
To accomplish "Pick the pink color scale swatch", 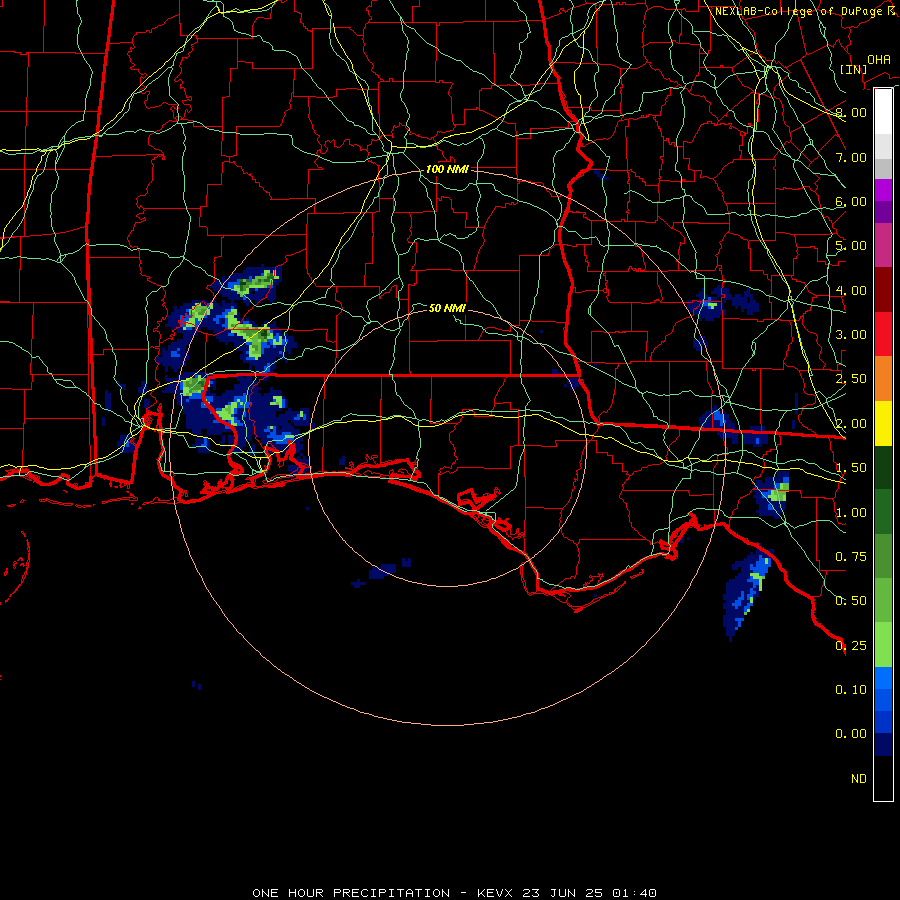I will (883, 245).
